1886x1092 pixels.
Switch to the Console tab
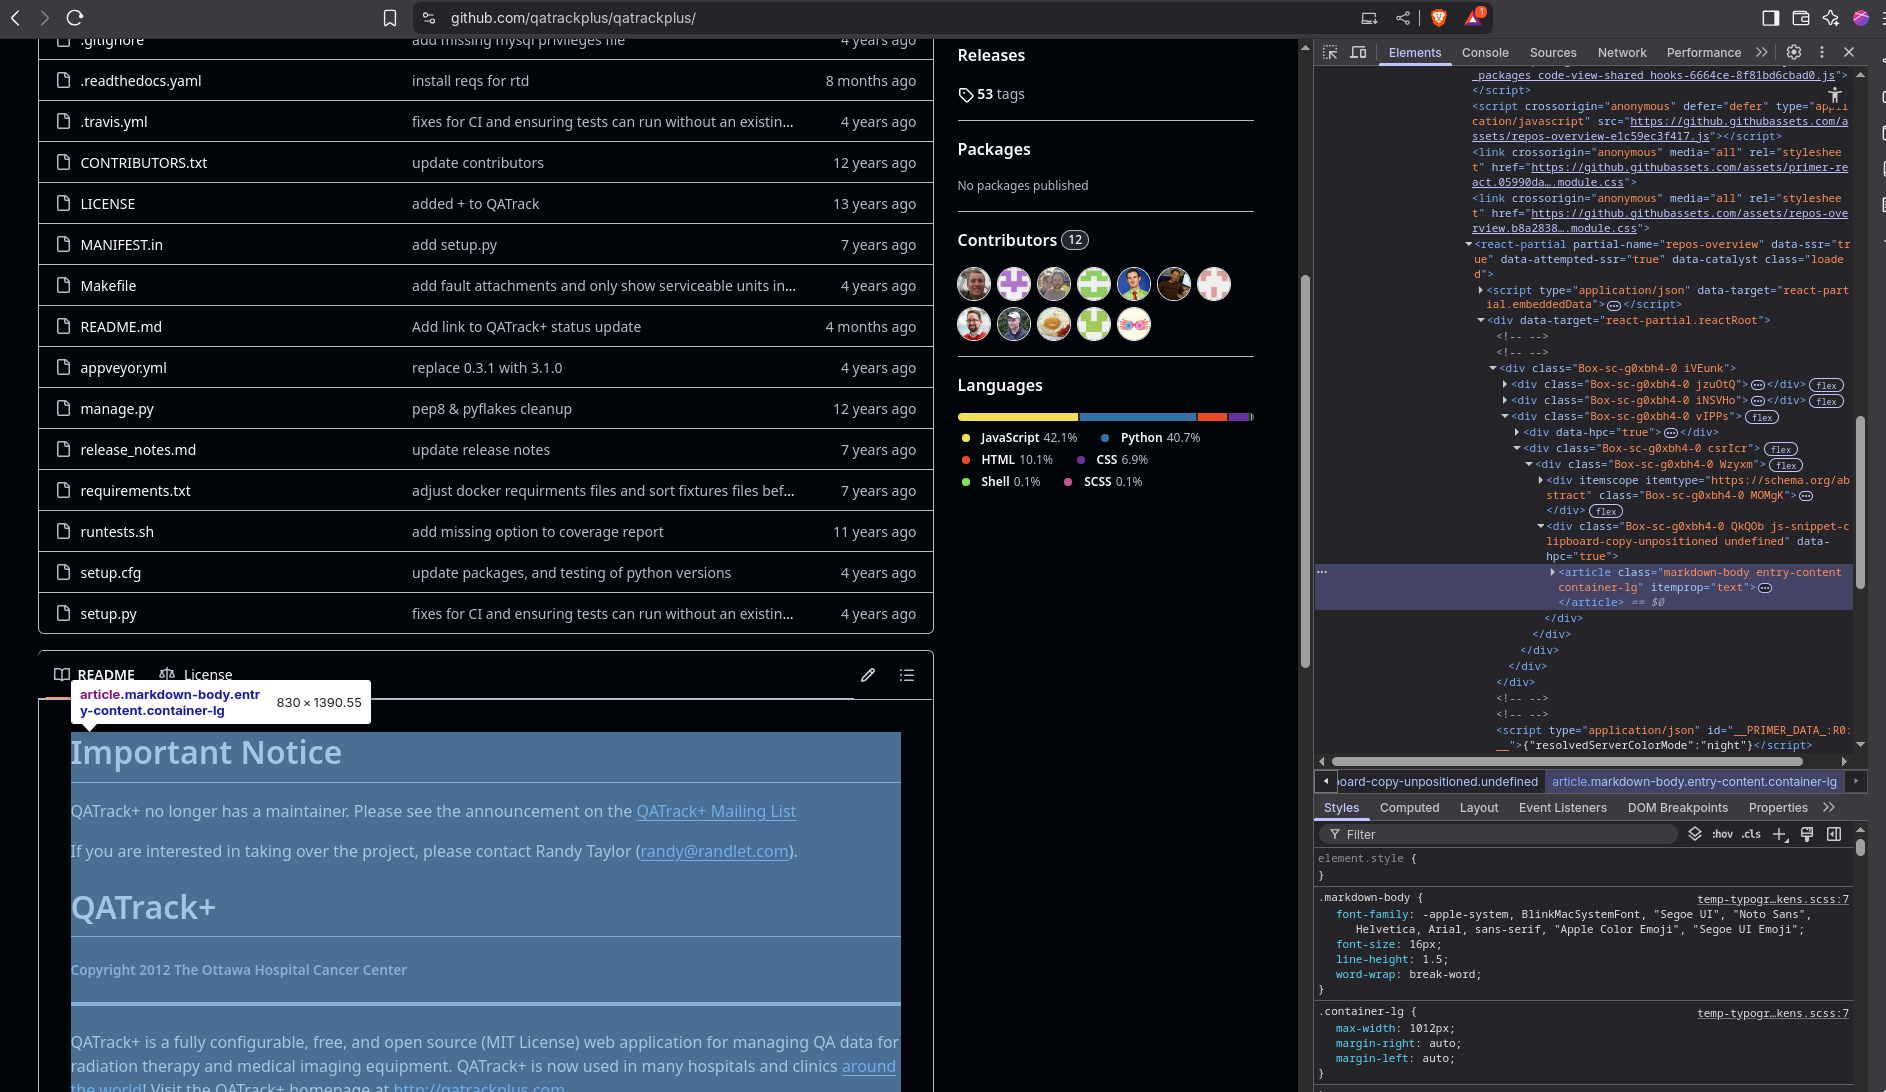pos(1485,53)
